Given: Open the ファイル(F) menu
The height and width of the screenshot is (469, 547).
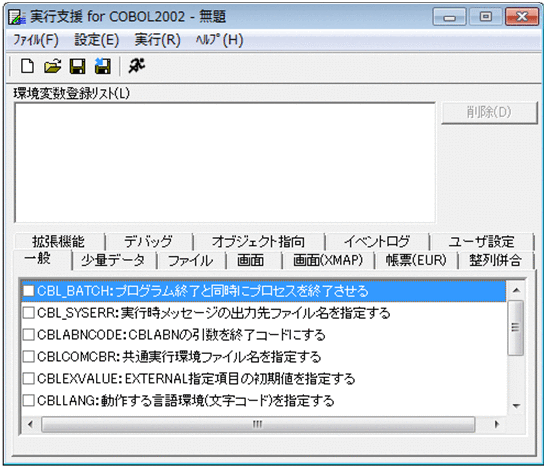Looking at the screenshot, I should click(x=36, y=40).
